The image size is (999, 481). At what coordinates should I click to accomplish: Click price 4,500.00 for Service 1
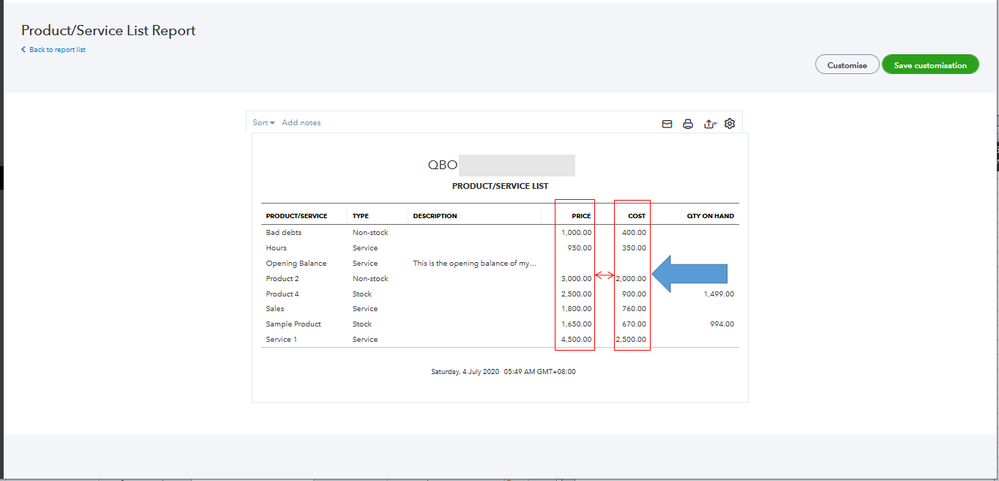(x=577, y=339)
